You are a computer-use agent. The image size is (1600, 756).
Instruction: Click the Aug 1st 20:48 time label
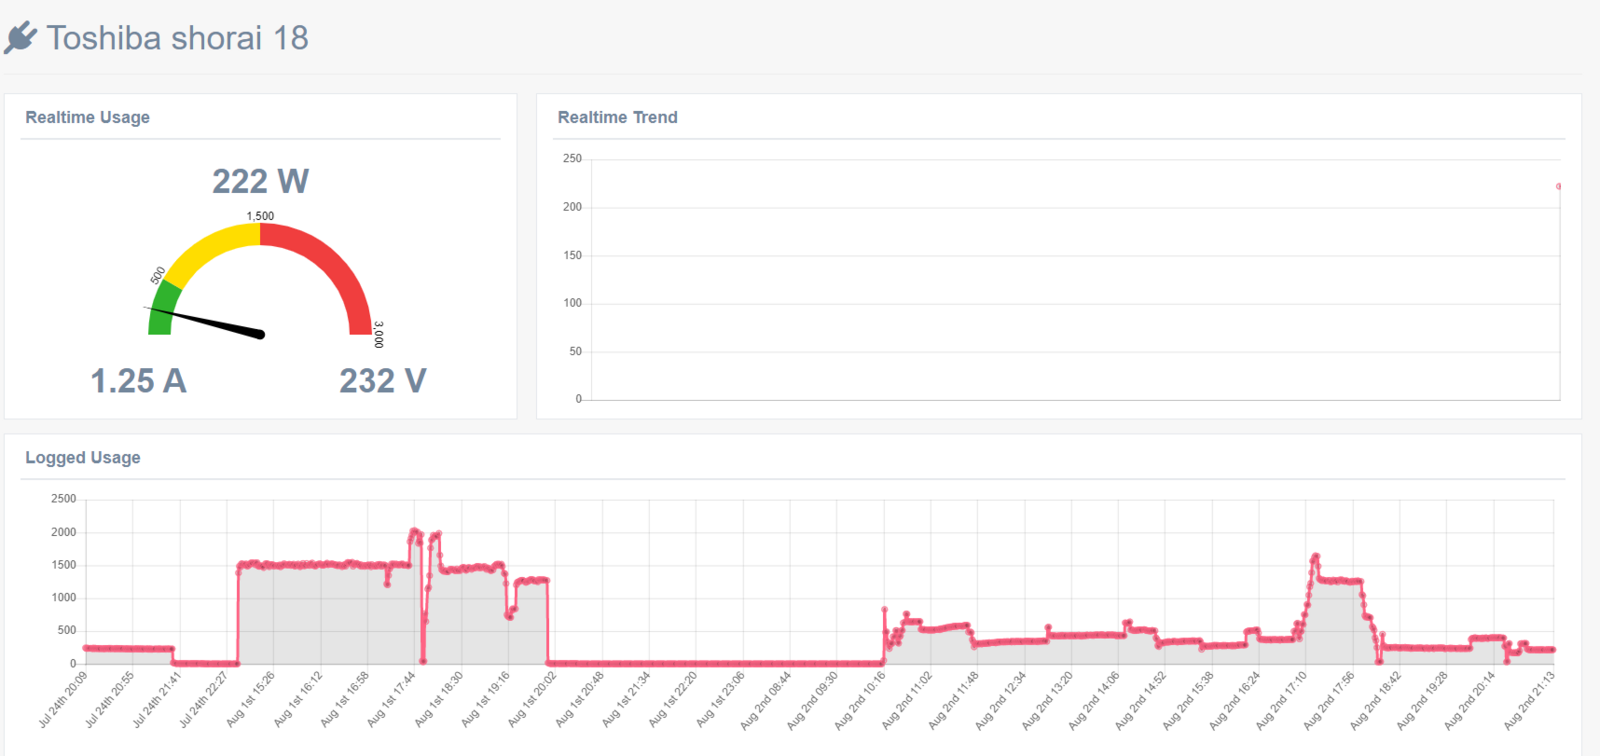580,699
